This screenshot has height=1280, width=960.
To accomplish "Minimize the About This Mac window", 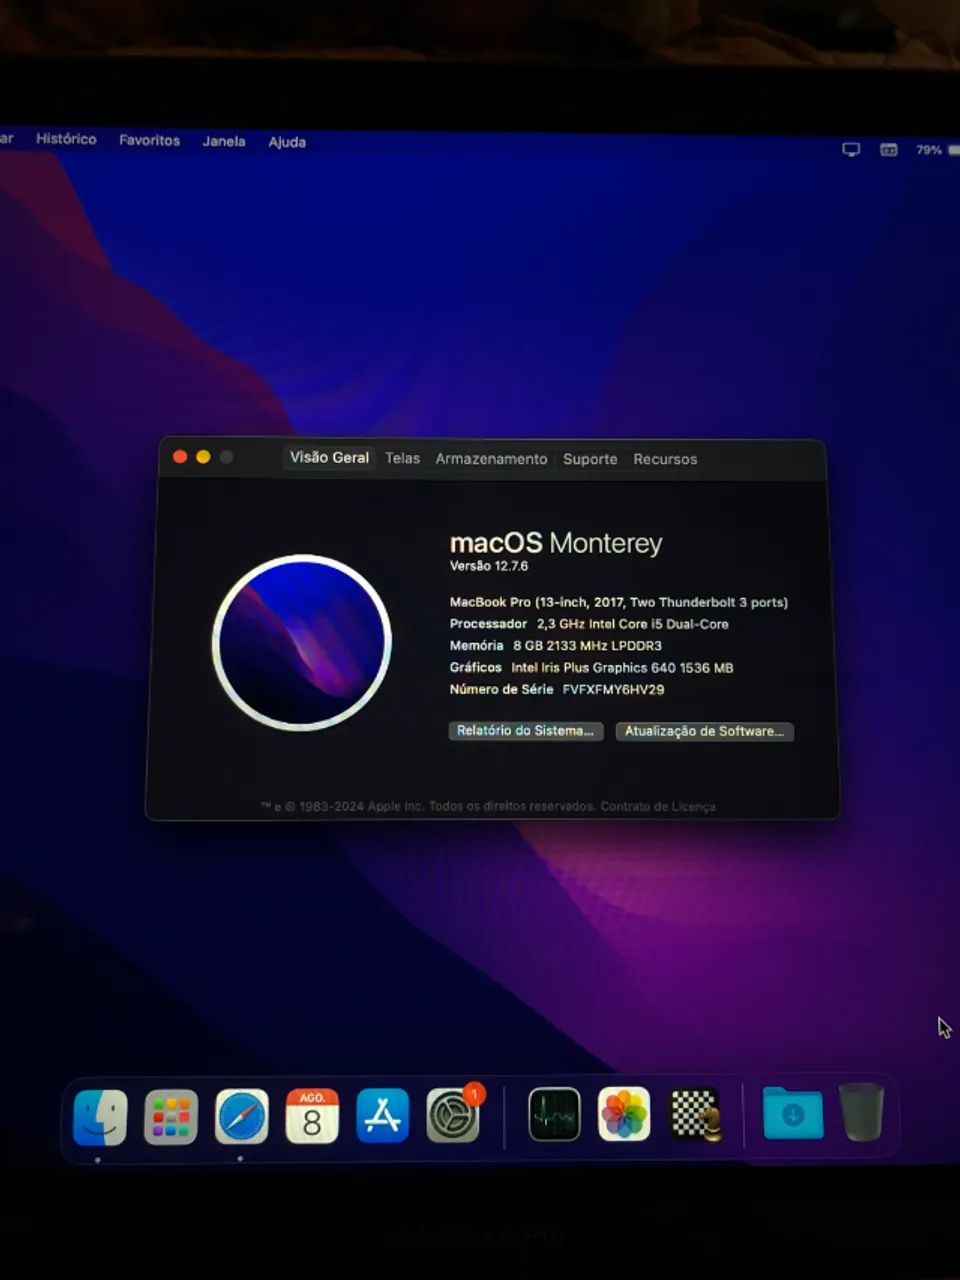I will coord(203,456).
